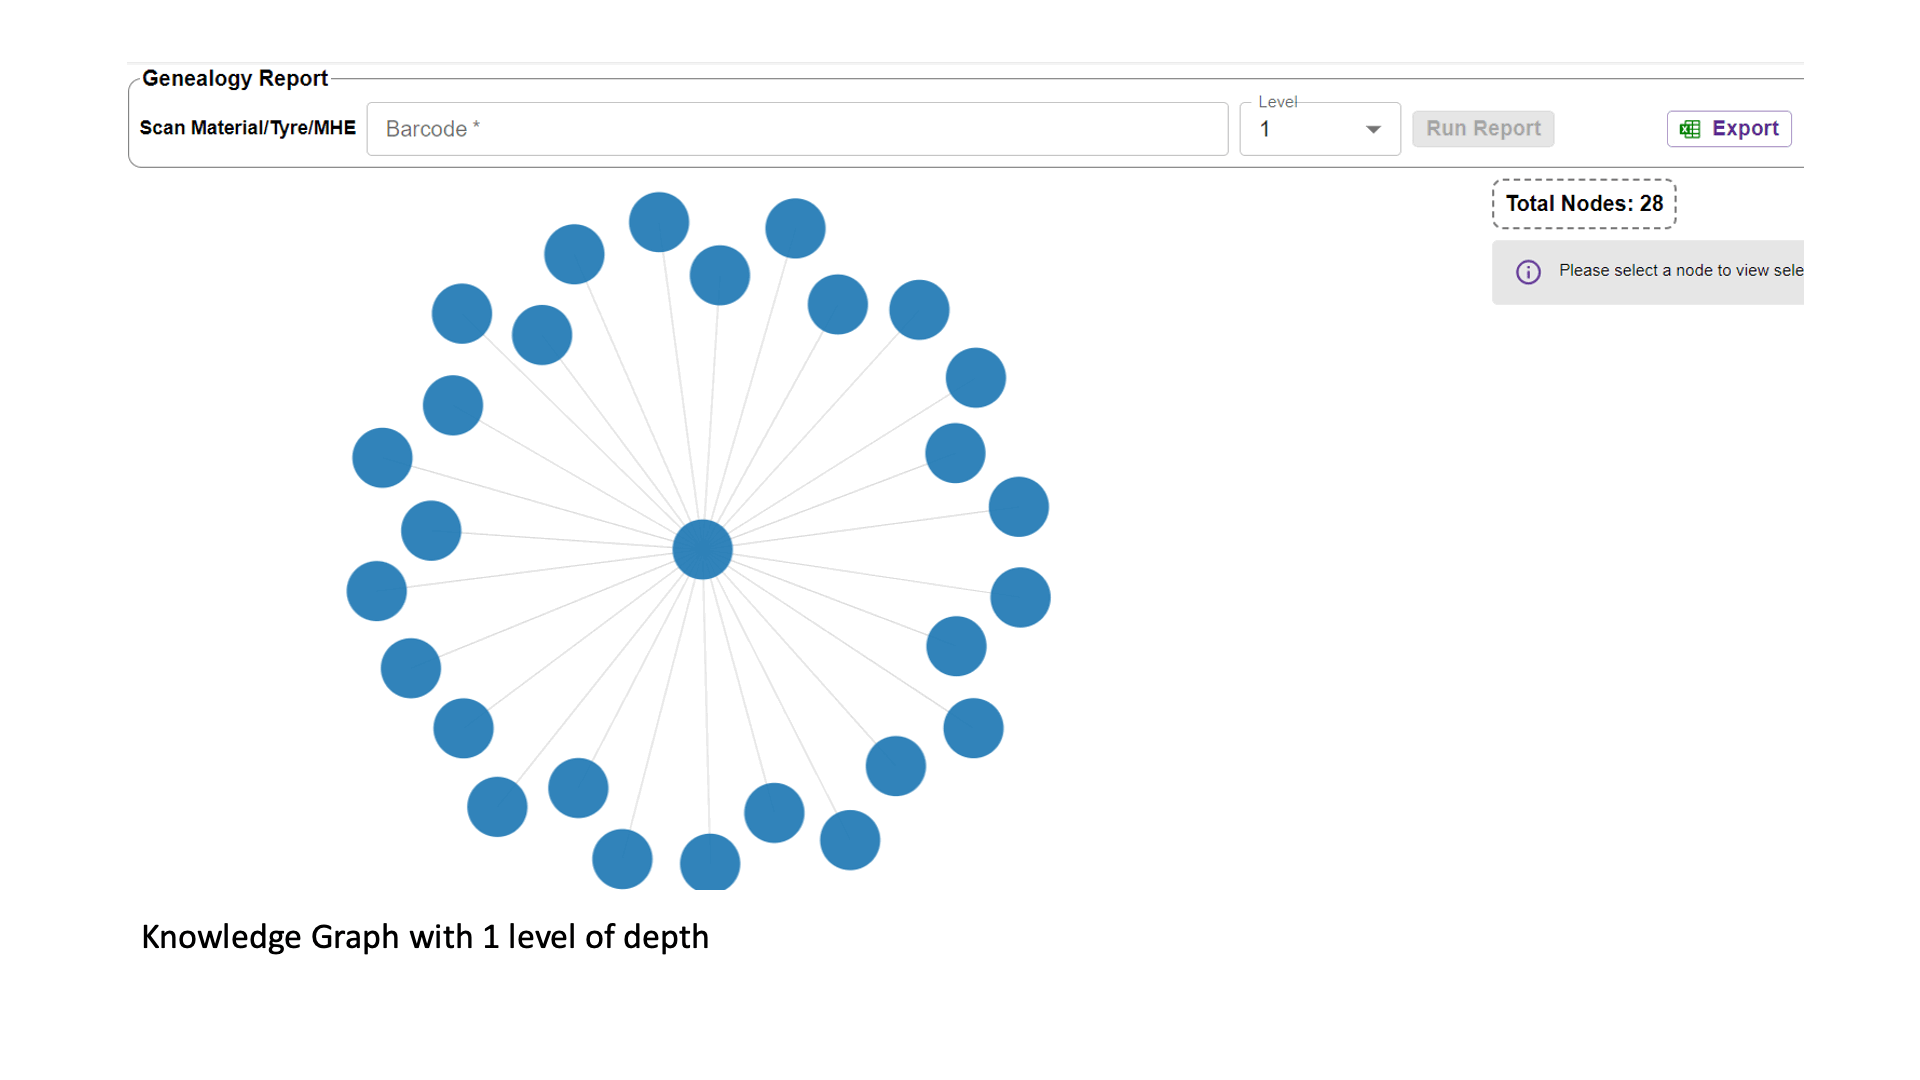This screenshot has width=1920, height=1080.
Task: Select the leftmost node in the graph
Action: coord(376,591)
